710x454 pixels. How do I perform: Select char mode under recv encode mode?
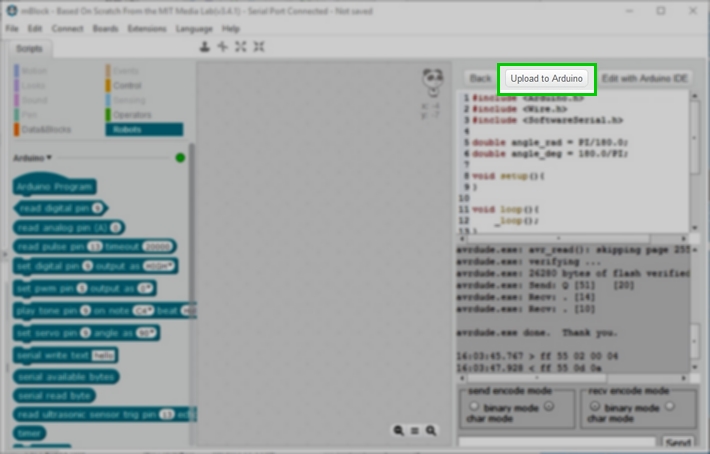[670, 406]
